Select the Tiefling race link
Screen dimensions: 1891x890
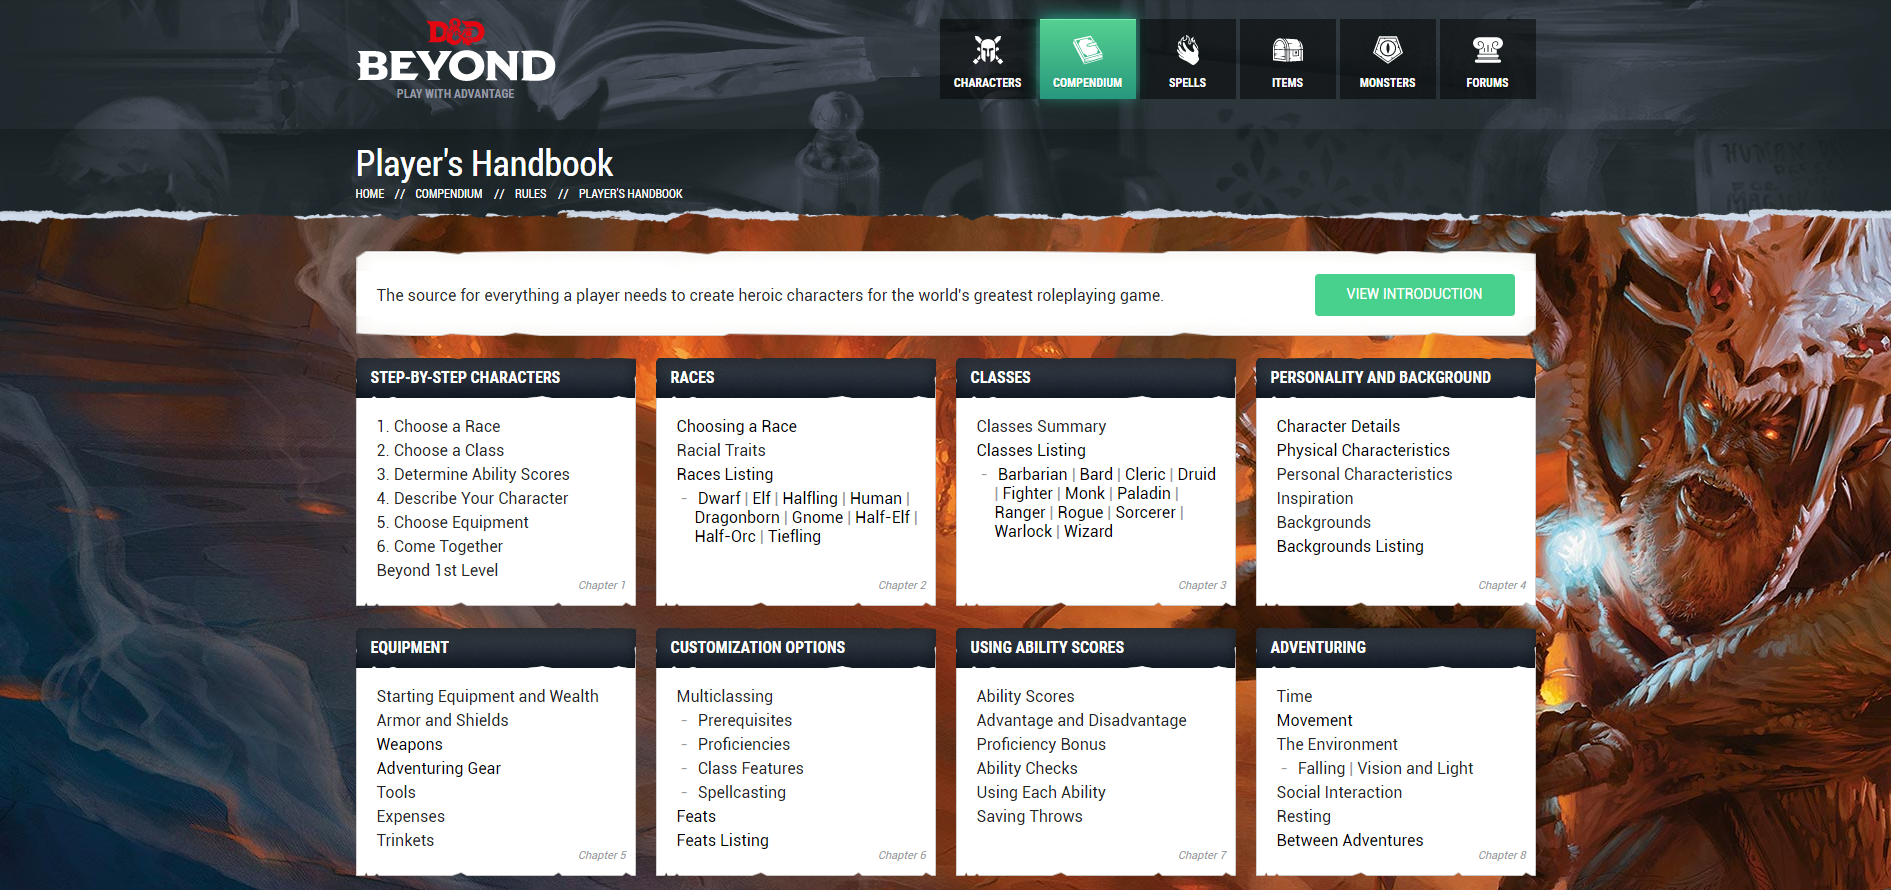[794, 536]
